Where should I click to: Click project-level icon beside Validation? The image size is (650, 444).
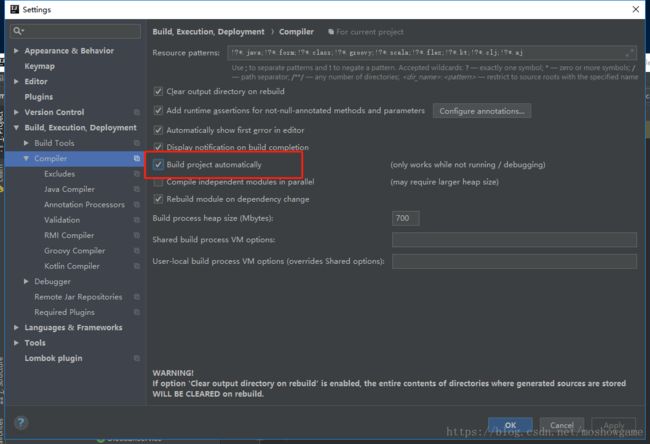click(137, 220)
